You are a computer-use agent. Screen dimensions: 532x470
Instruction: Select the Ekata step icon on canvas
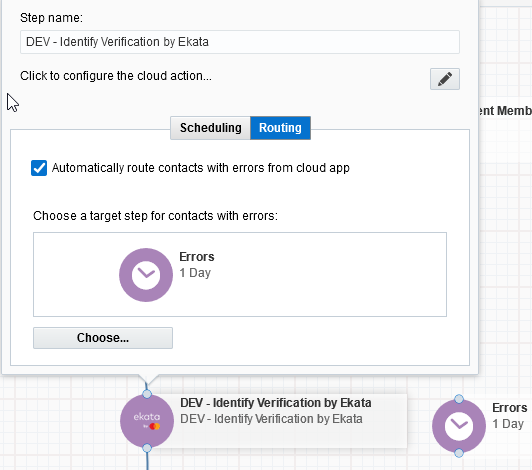[x=147, y=421]
